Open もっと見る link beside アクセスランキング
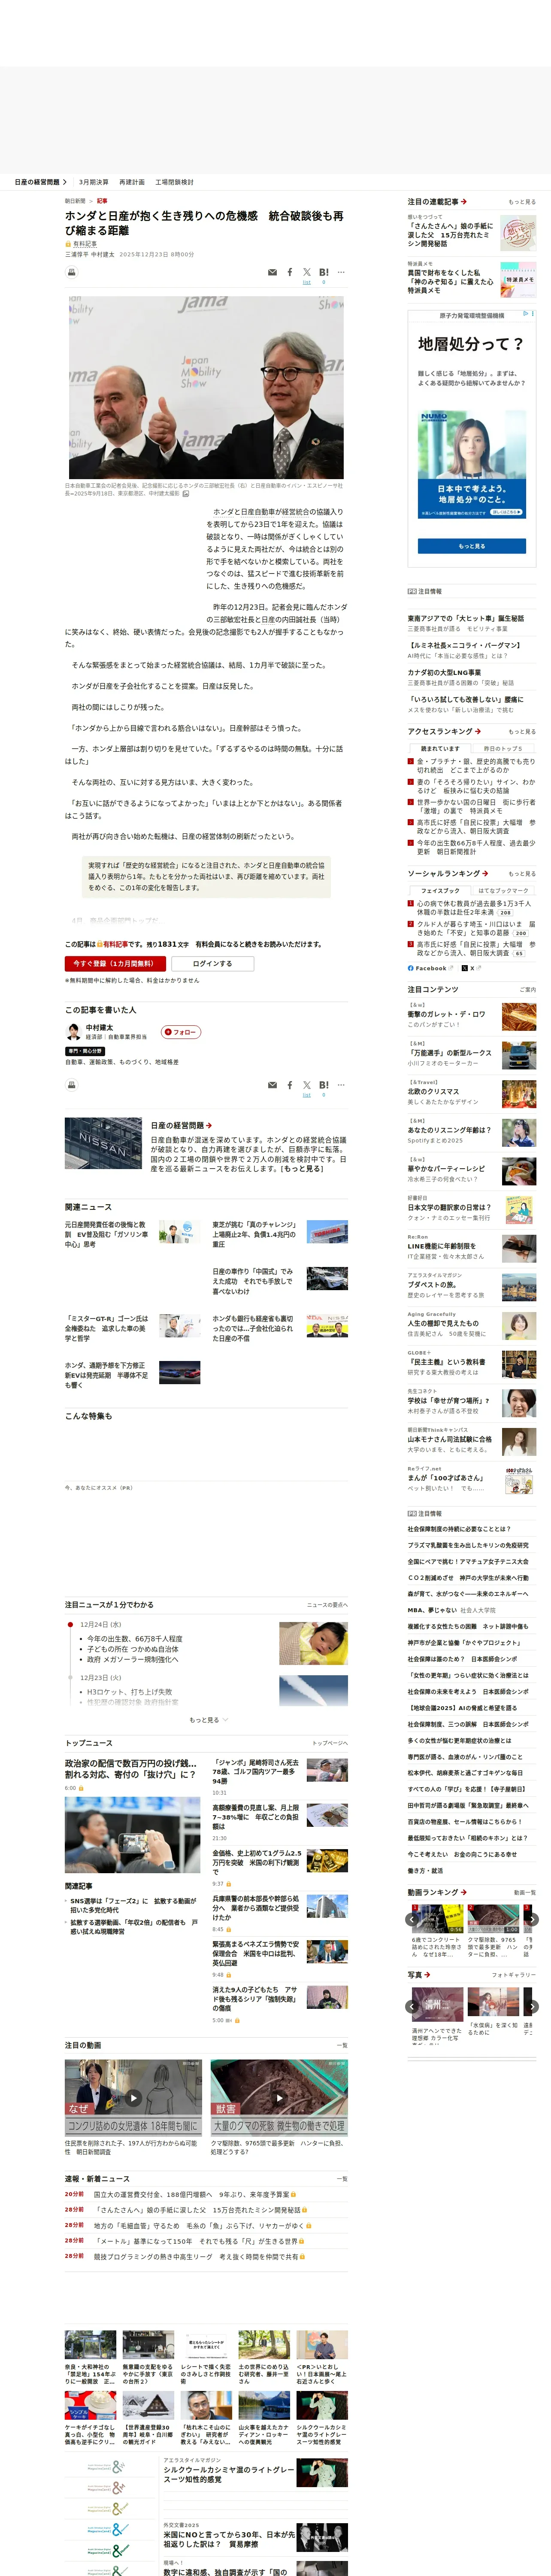This screenshot has width=551, height=2576. pyautogui.click(x=521, y=732)
